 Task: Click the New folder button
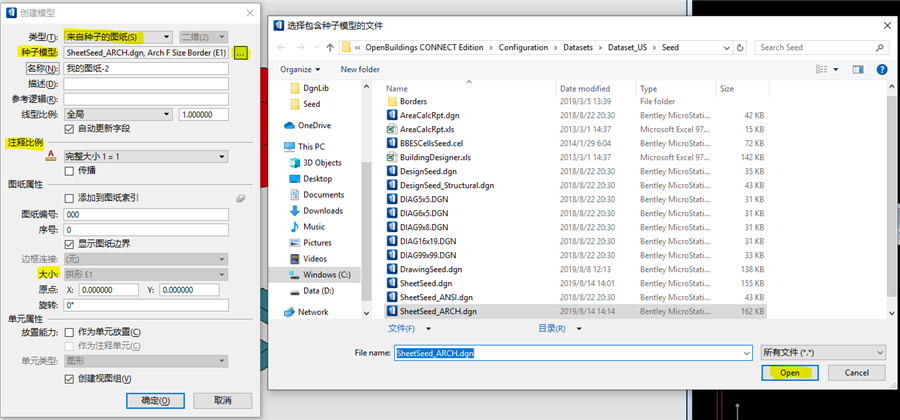click(360, 69)
